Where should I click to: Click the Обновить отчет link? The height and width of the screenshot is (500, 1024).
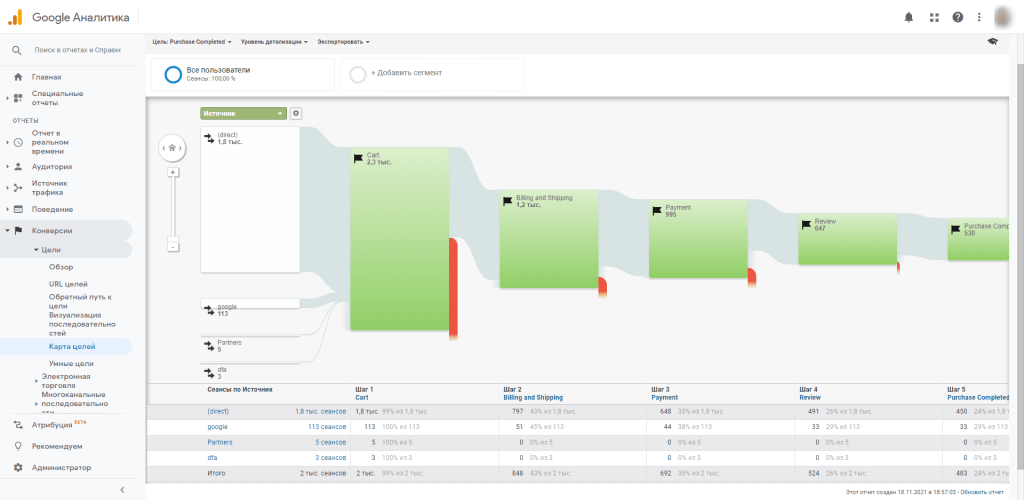tap(988, 493)
